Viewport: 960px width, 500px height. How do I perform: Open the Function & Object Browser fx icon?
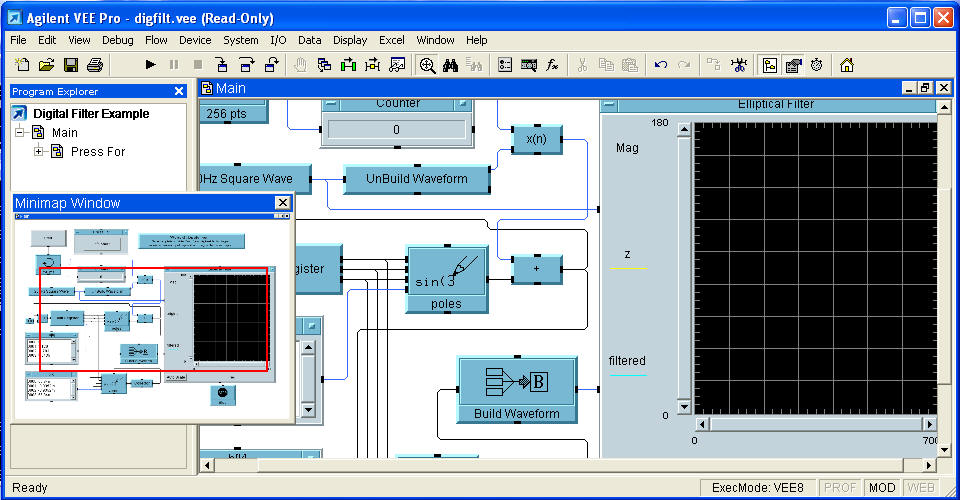coord(553,65)
